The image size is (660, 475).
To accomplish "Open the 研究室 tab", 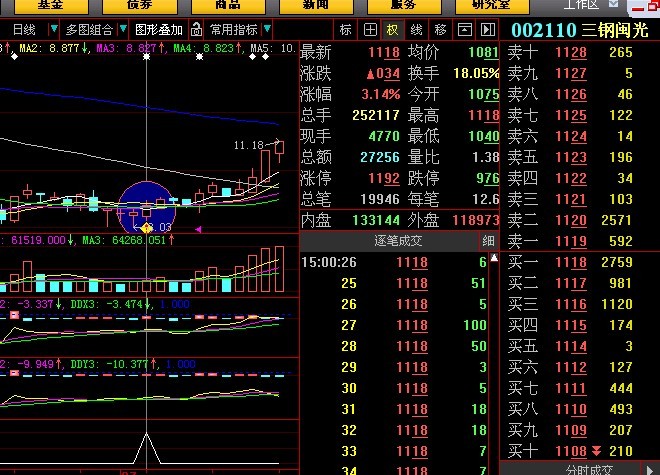I will click(x=492, y=5).
